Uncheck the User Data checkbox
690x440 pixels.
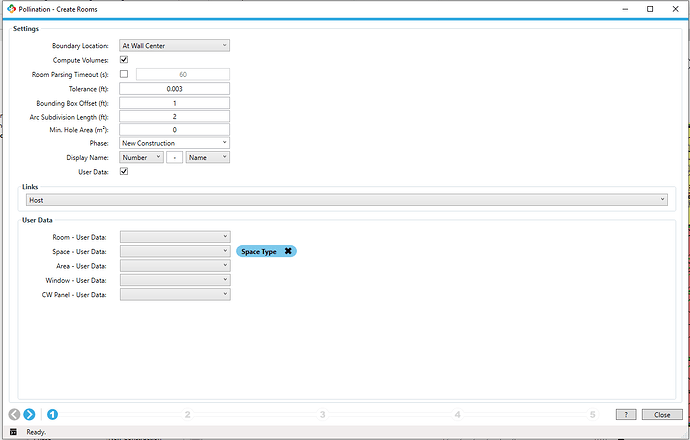coord(124,172)
